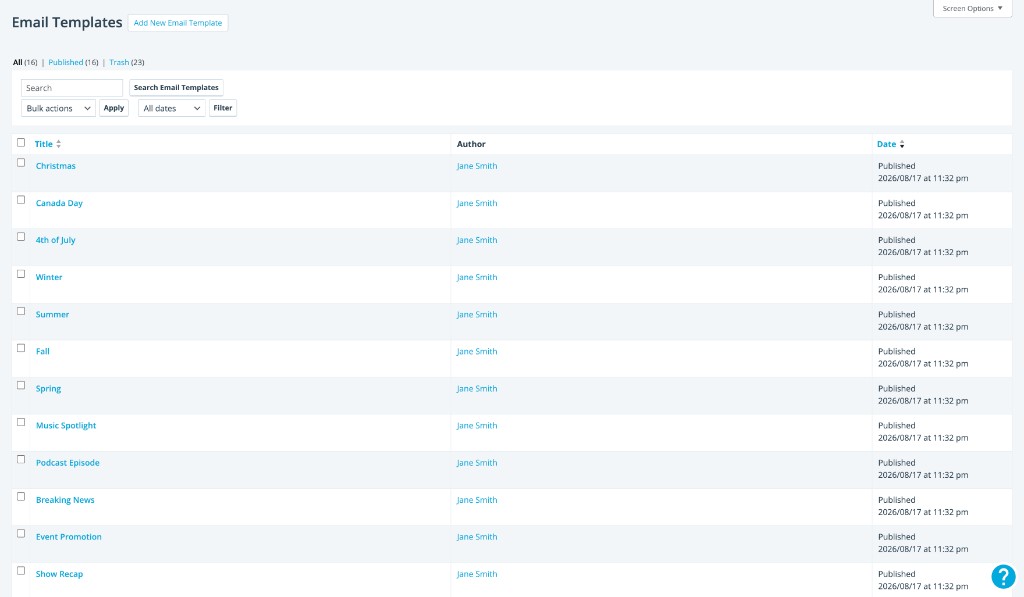
Task: Check the Event Promotion checkbox
Action: tap(21, 534)
